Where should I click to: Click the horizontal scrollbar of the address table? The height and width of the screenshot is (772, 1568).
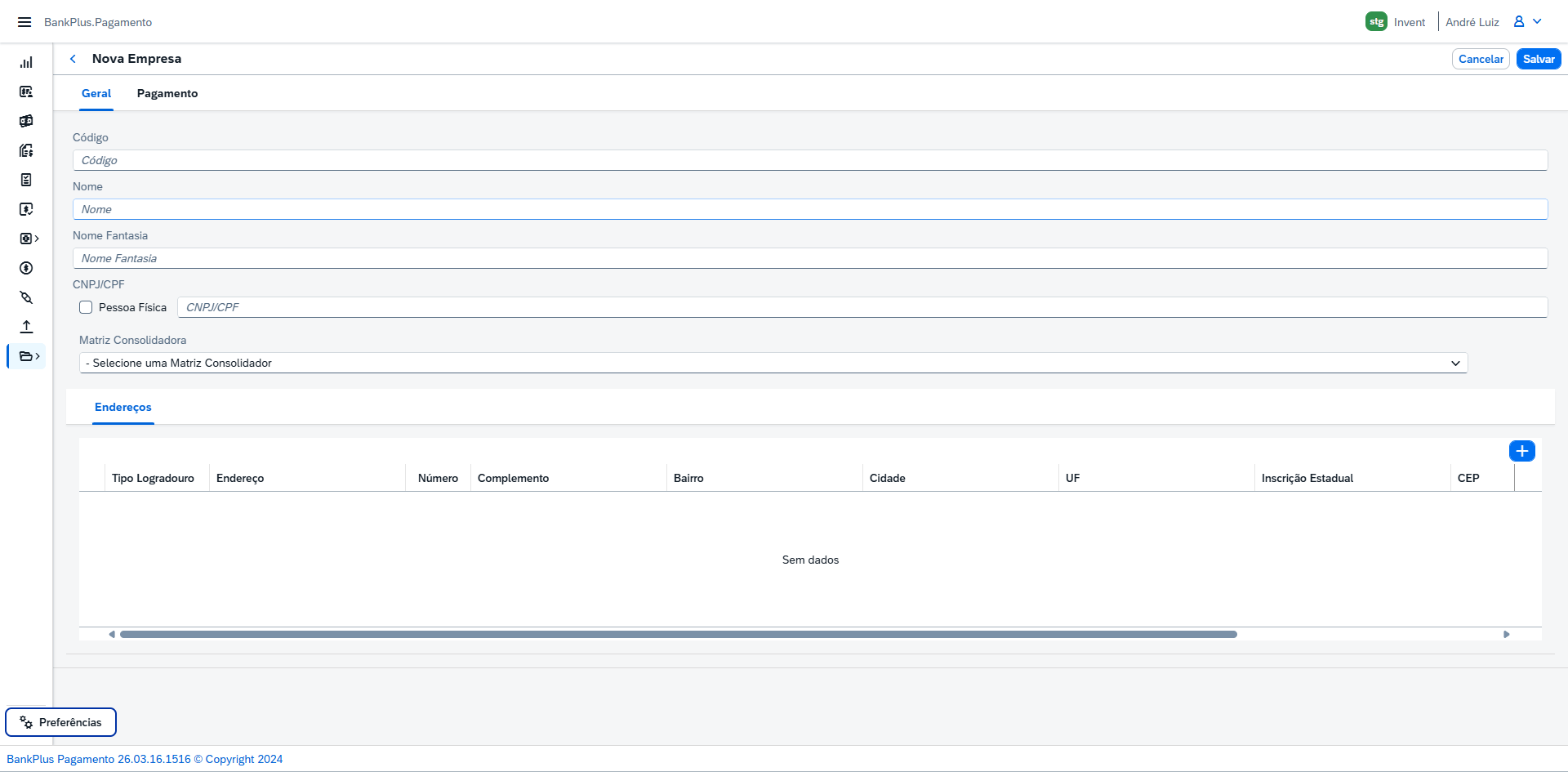[x=678, y=634]
